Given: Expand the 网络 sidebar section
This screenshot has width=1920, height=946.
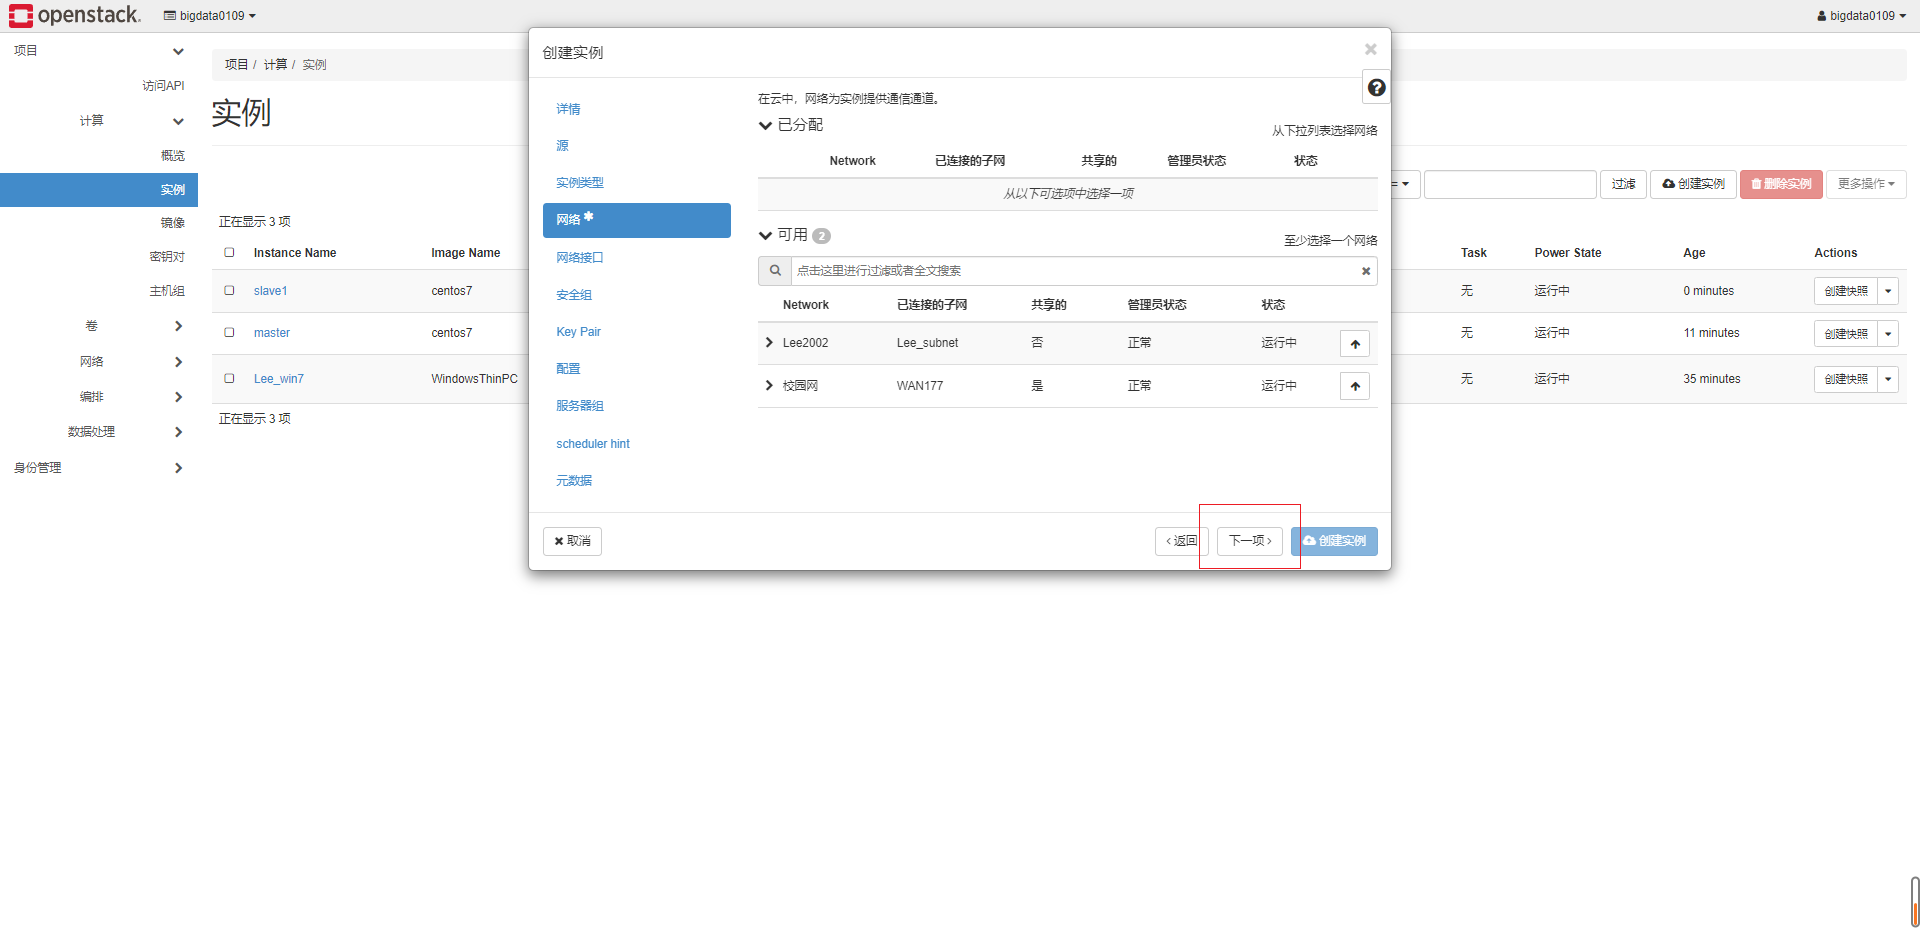Looking at the screenshot, I should pyautogui.click(x=178, y=362).
